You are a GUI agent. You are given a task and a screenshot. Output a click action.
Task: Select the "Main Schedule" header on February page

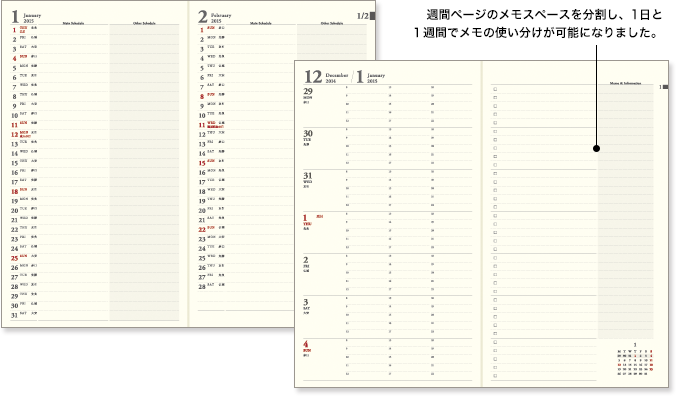261,23
